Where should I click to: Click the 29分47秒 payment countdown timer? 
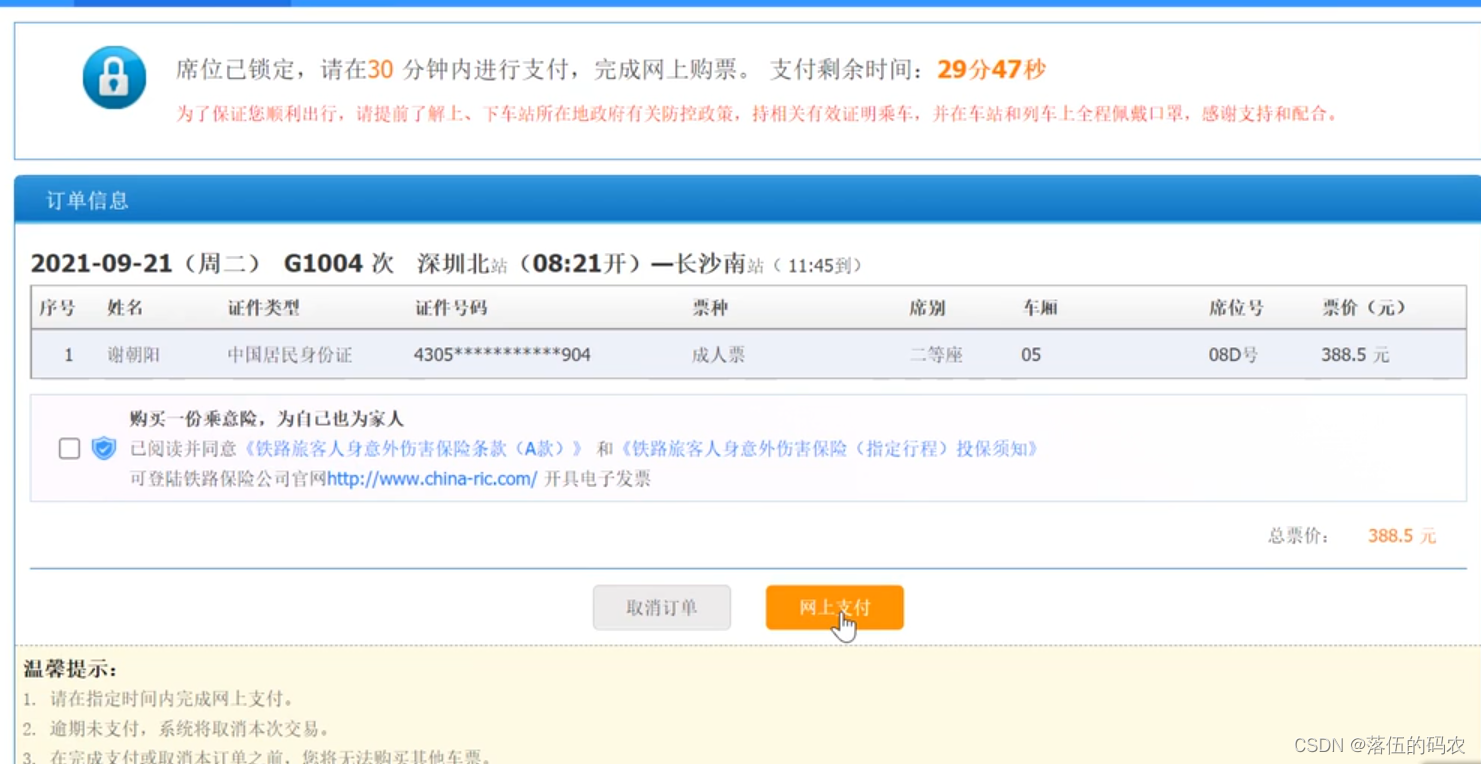point(995,69)
